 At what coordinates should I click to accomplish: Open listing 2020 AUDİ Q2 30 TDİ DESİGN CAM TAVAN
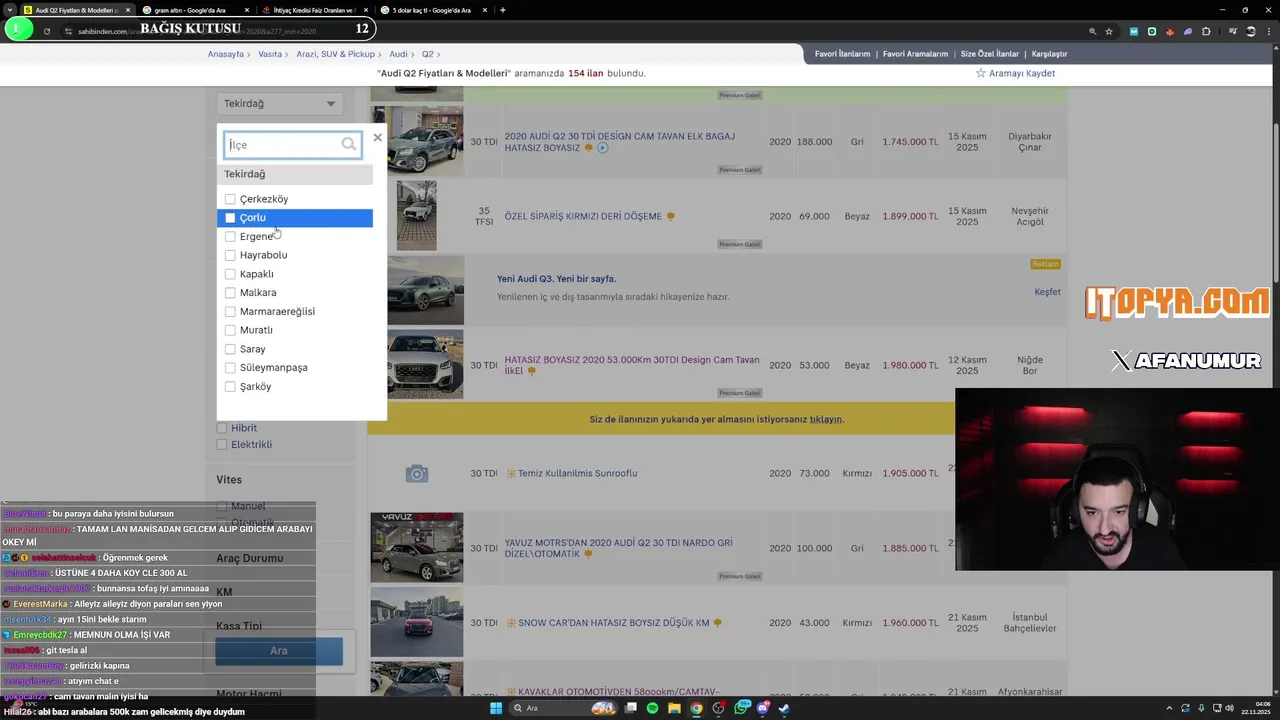(620, 142)
